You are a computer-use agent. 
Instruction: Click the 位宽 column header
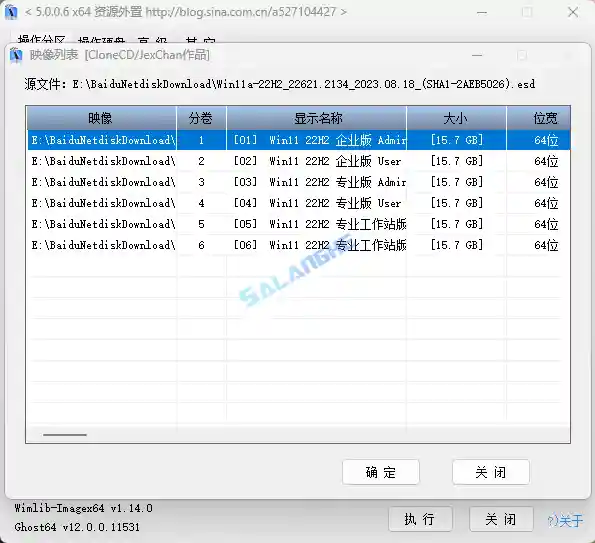pyautogui.click(x=539, y=118)
